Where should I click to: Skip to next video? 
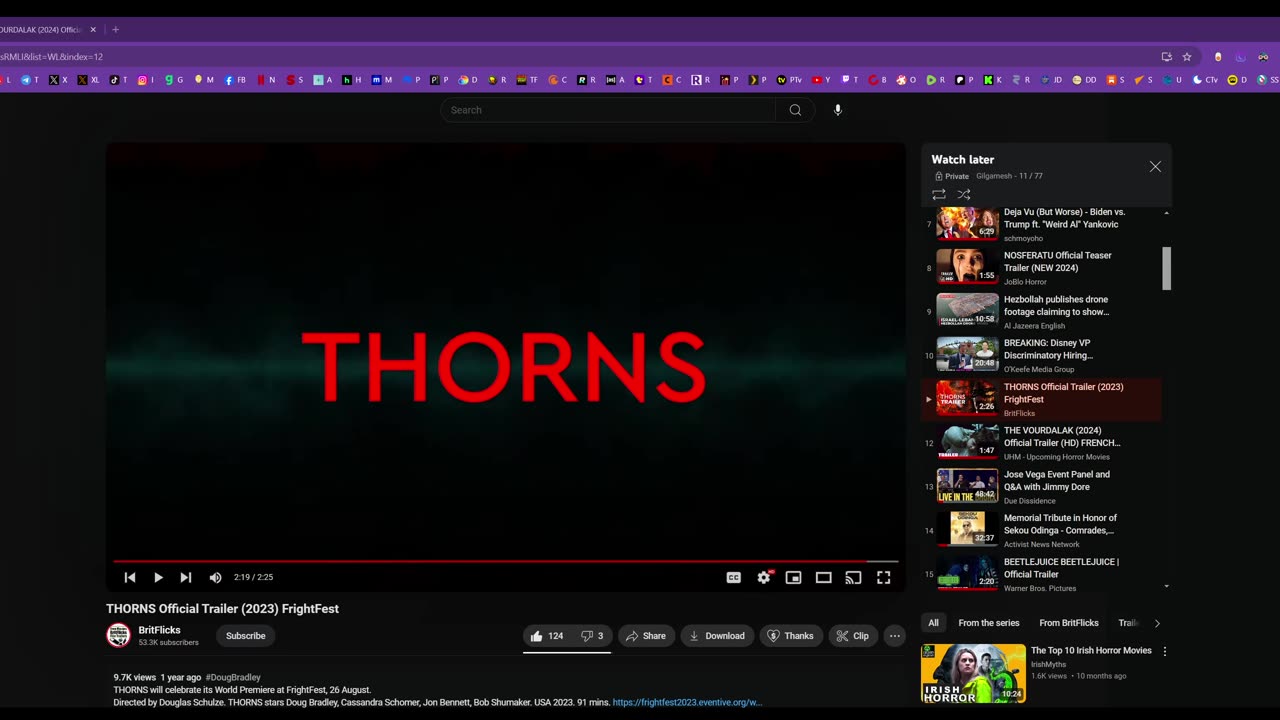186,577
